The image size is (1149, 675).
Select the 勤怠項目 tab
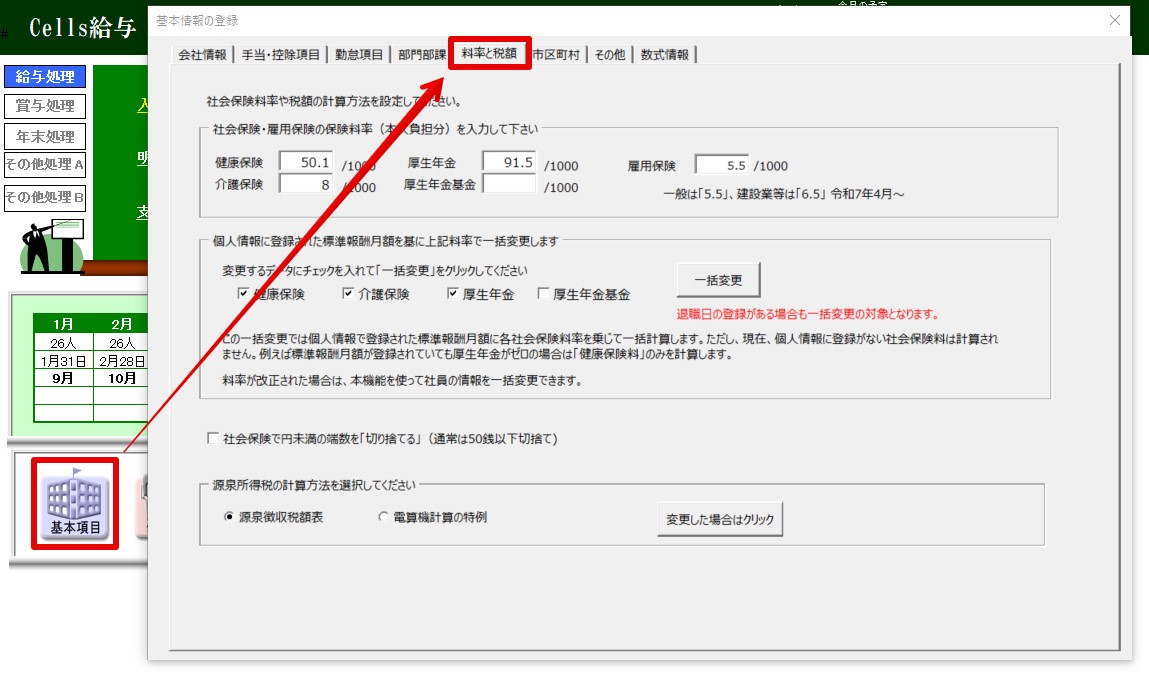(x=359, y=55)
